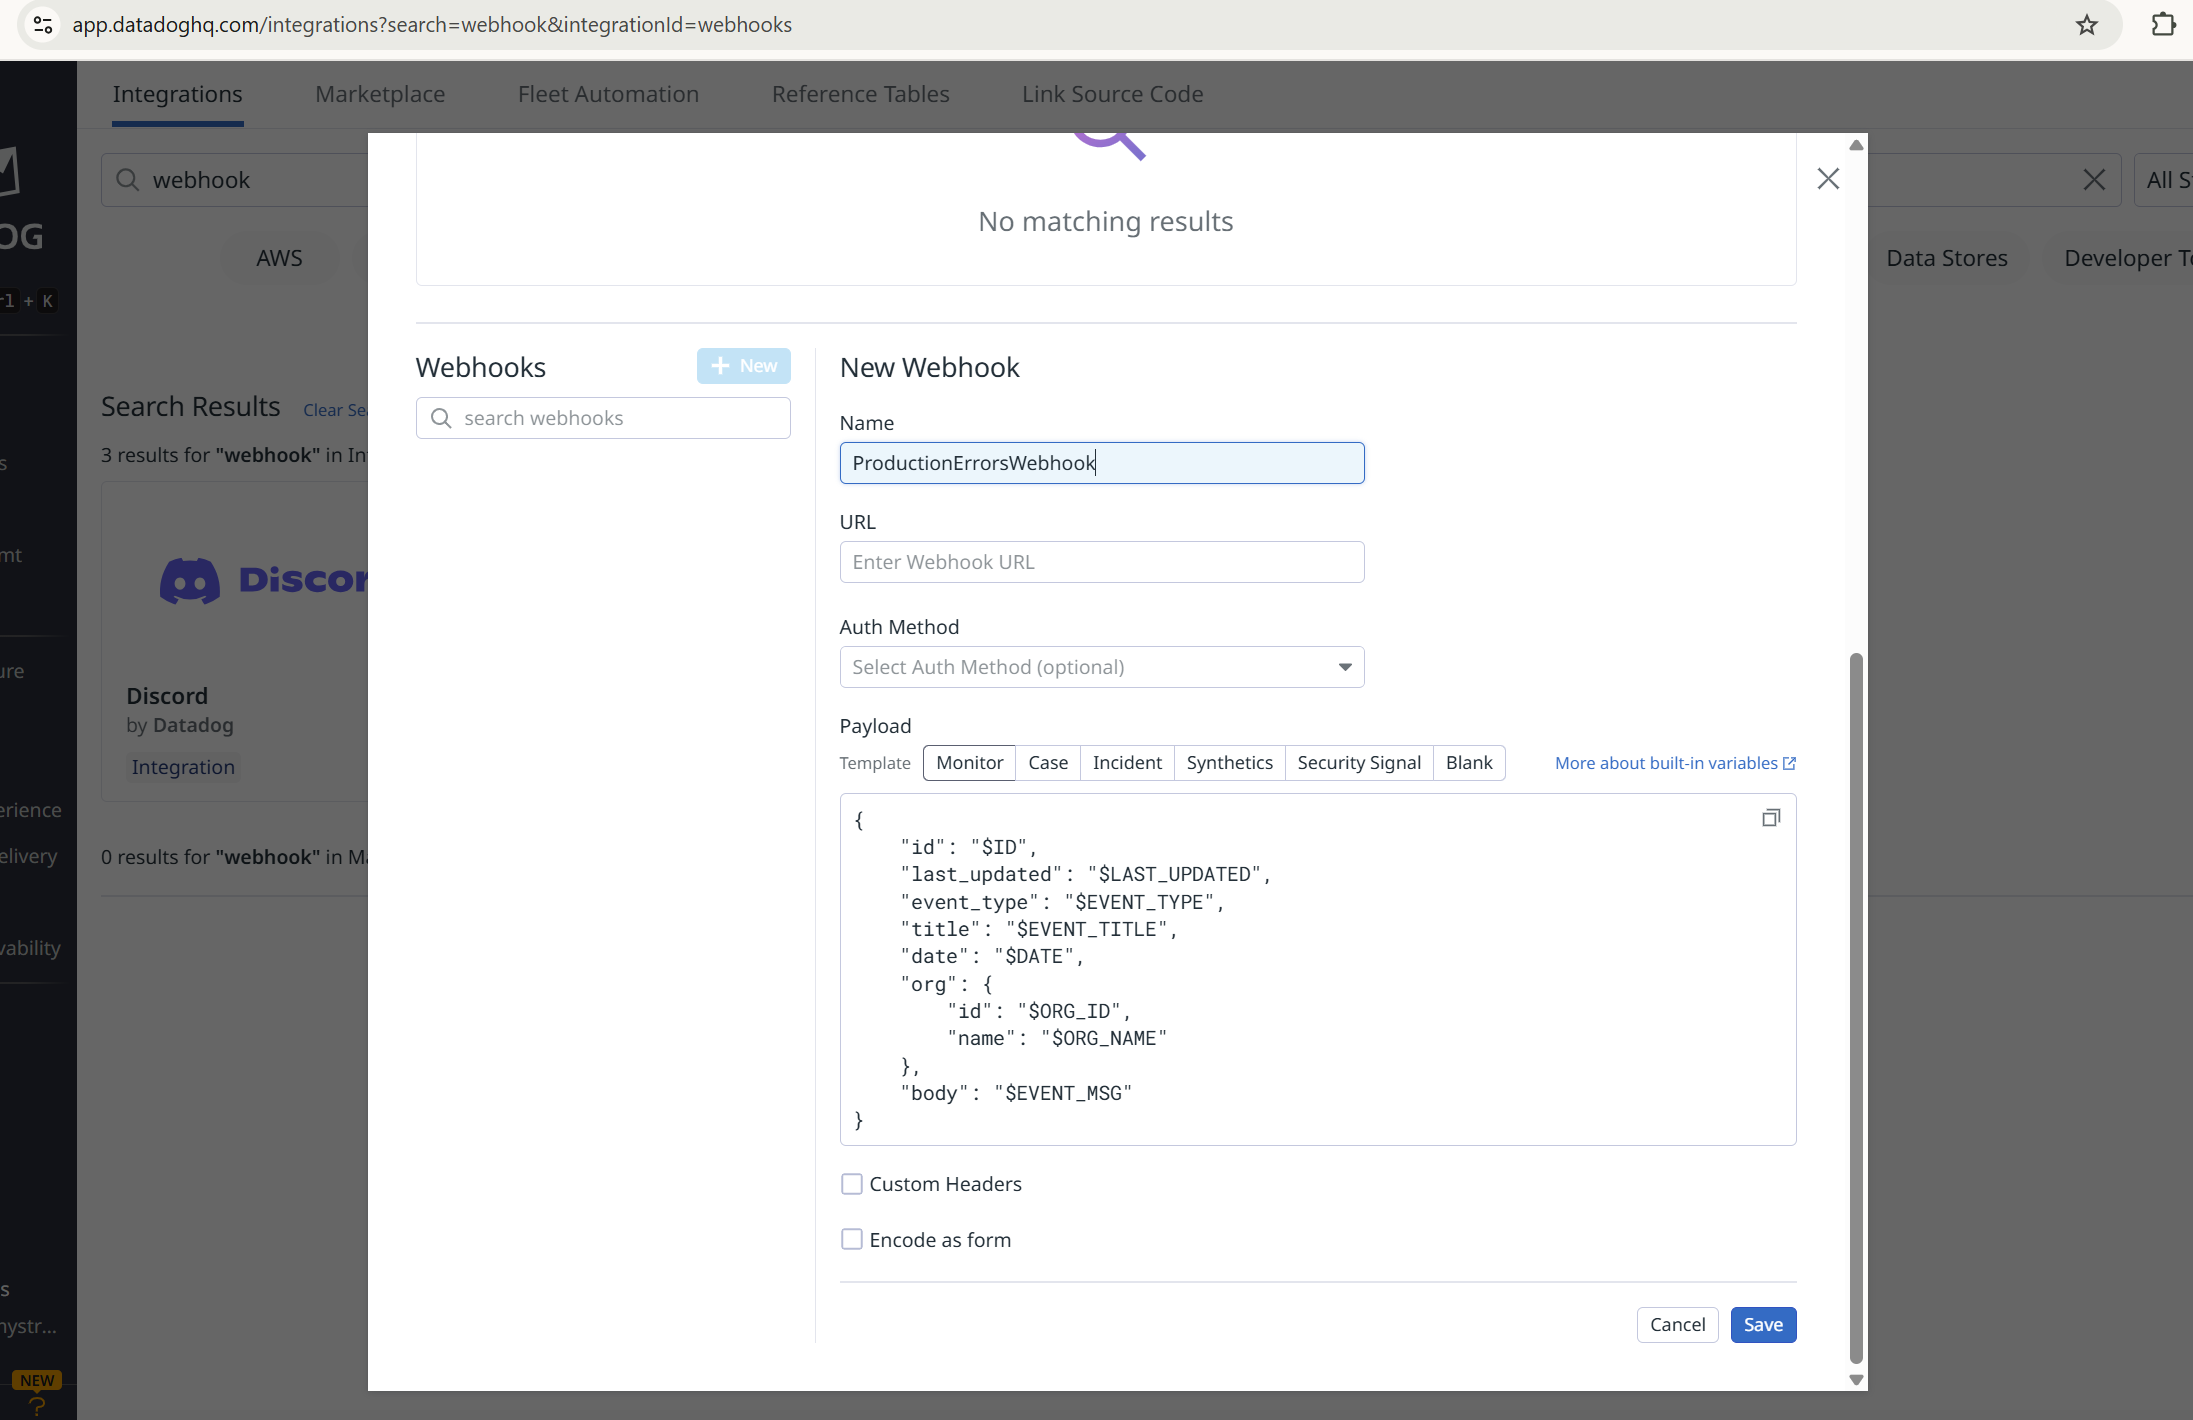Save the new webhook
This screenshot has height=1420, width=2193.
(x=1763, y=1325)
